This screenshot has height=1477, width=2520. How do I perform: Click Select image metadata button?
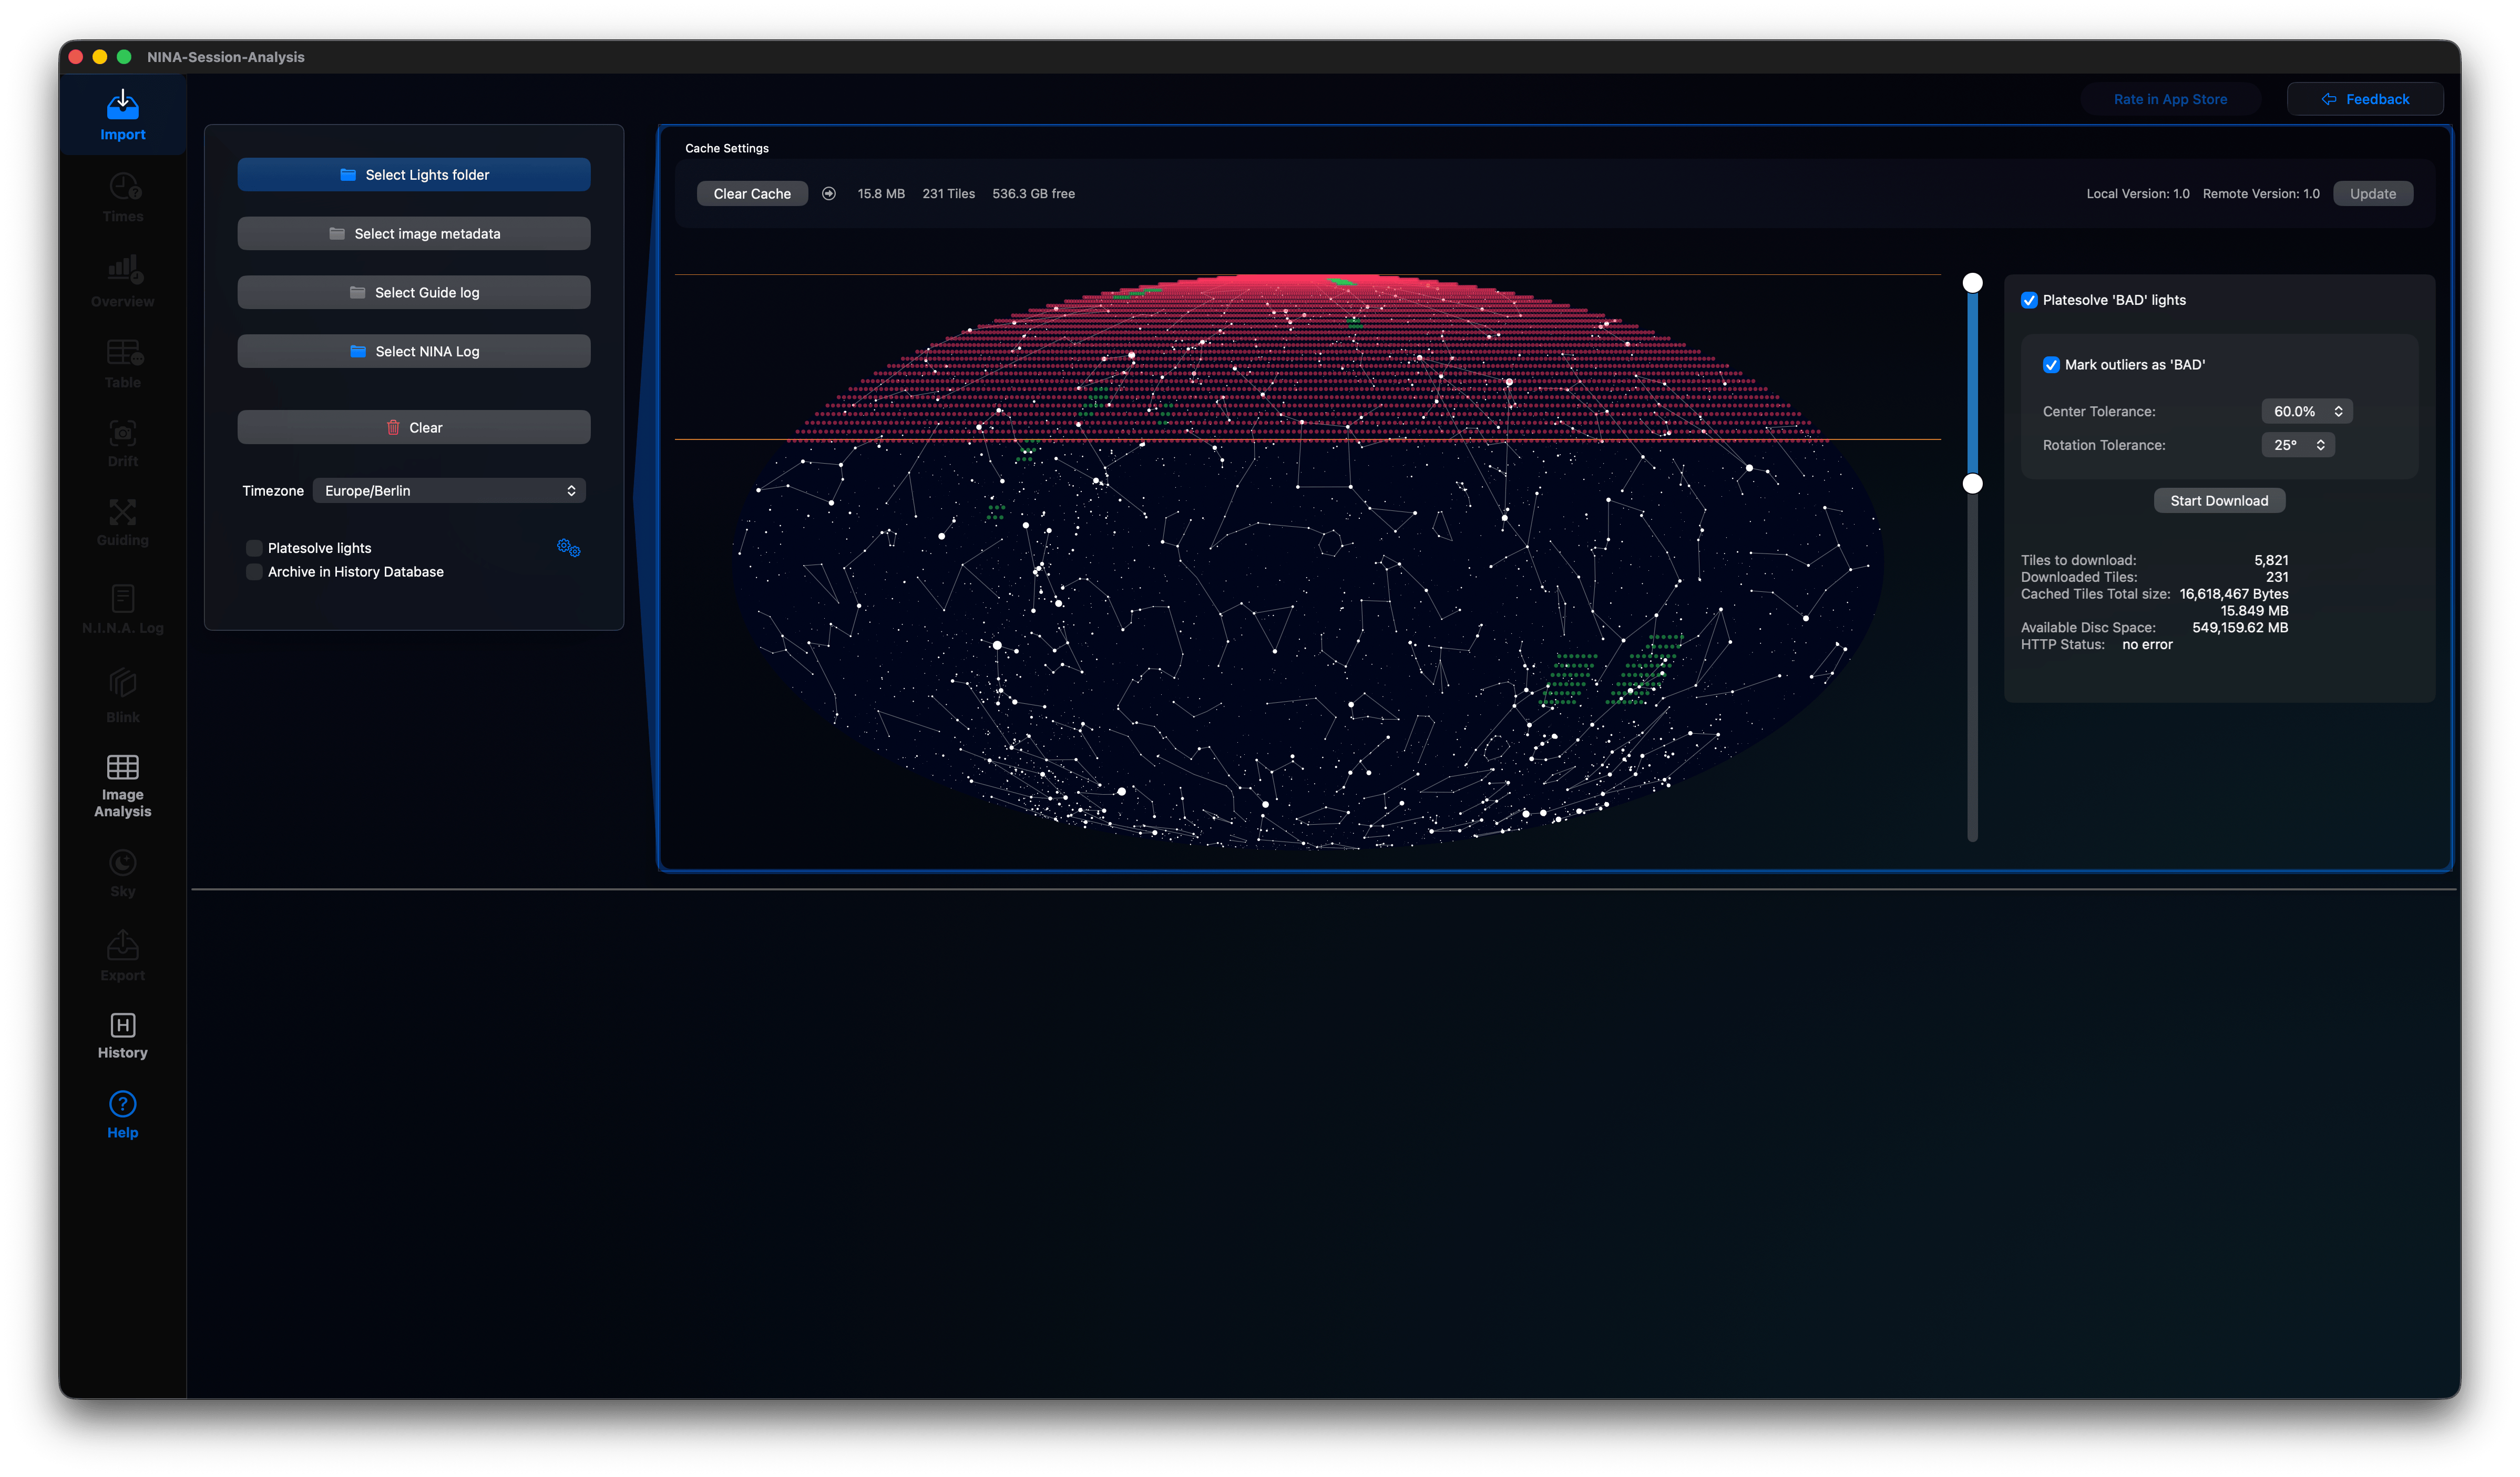(x=414, y=234)
